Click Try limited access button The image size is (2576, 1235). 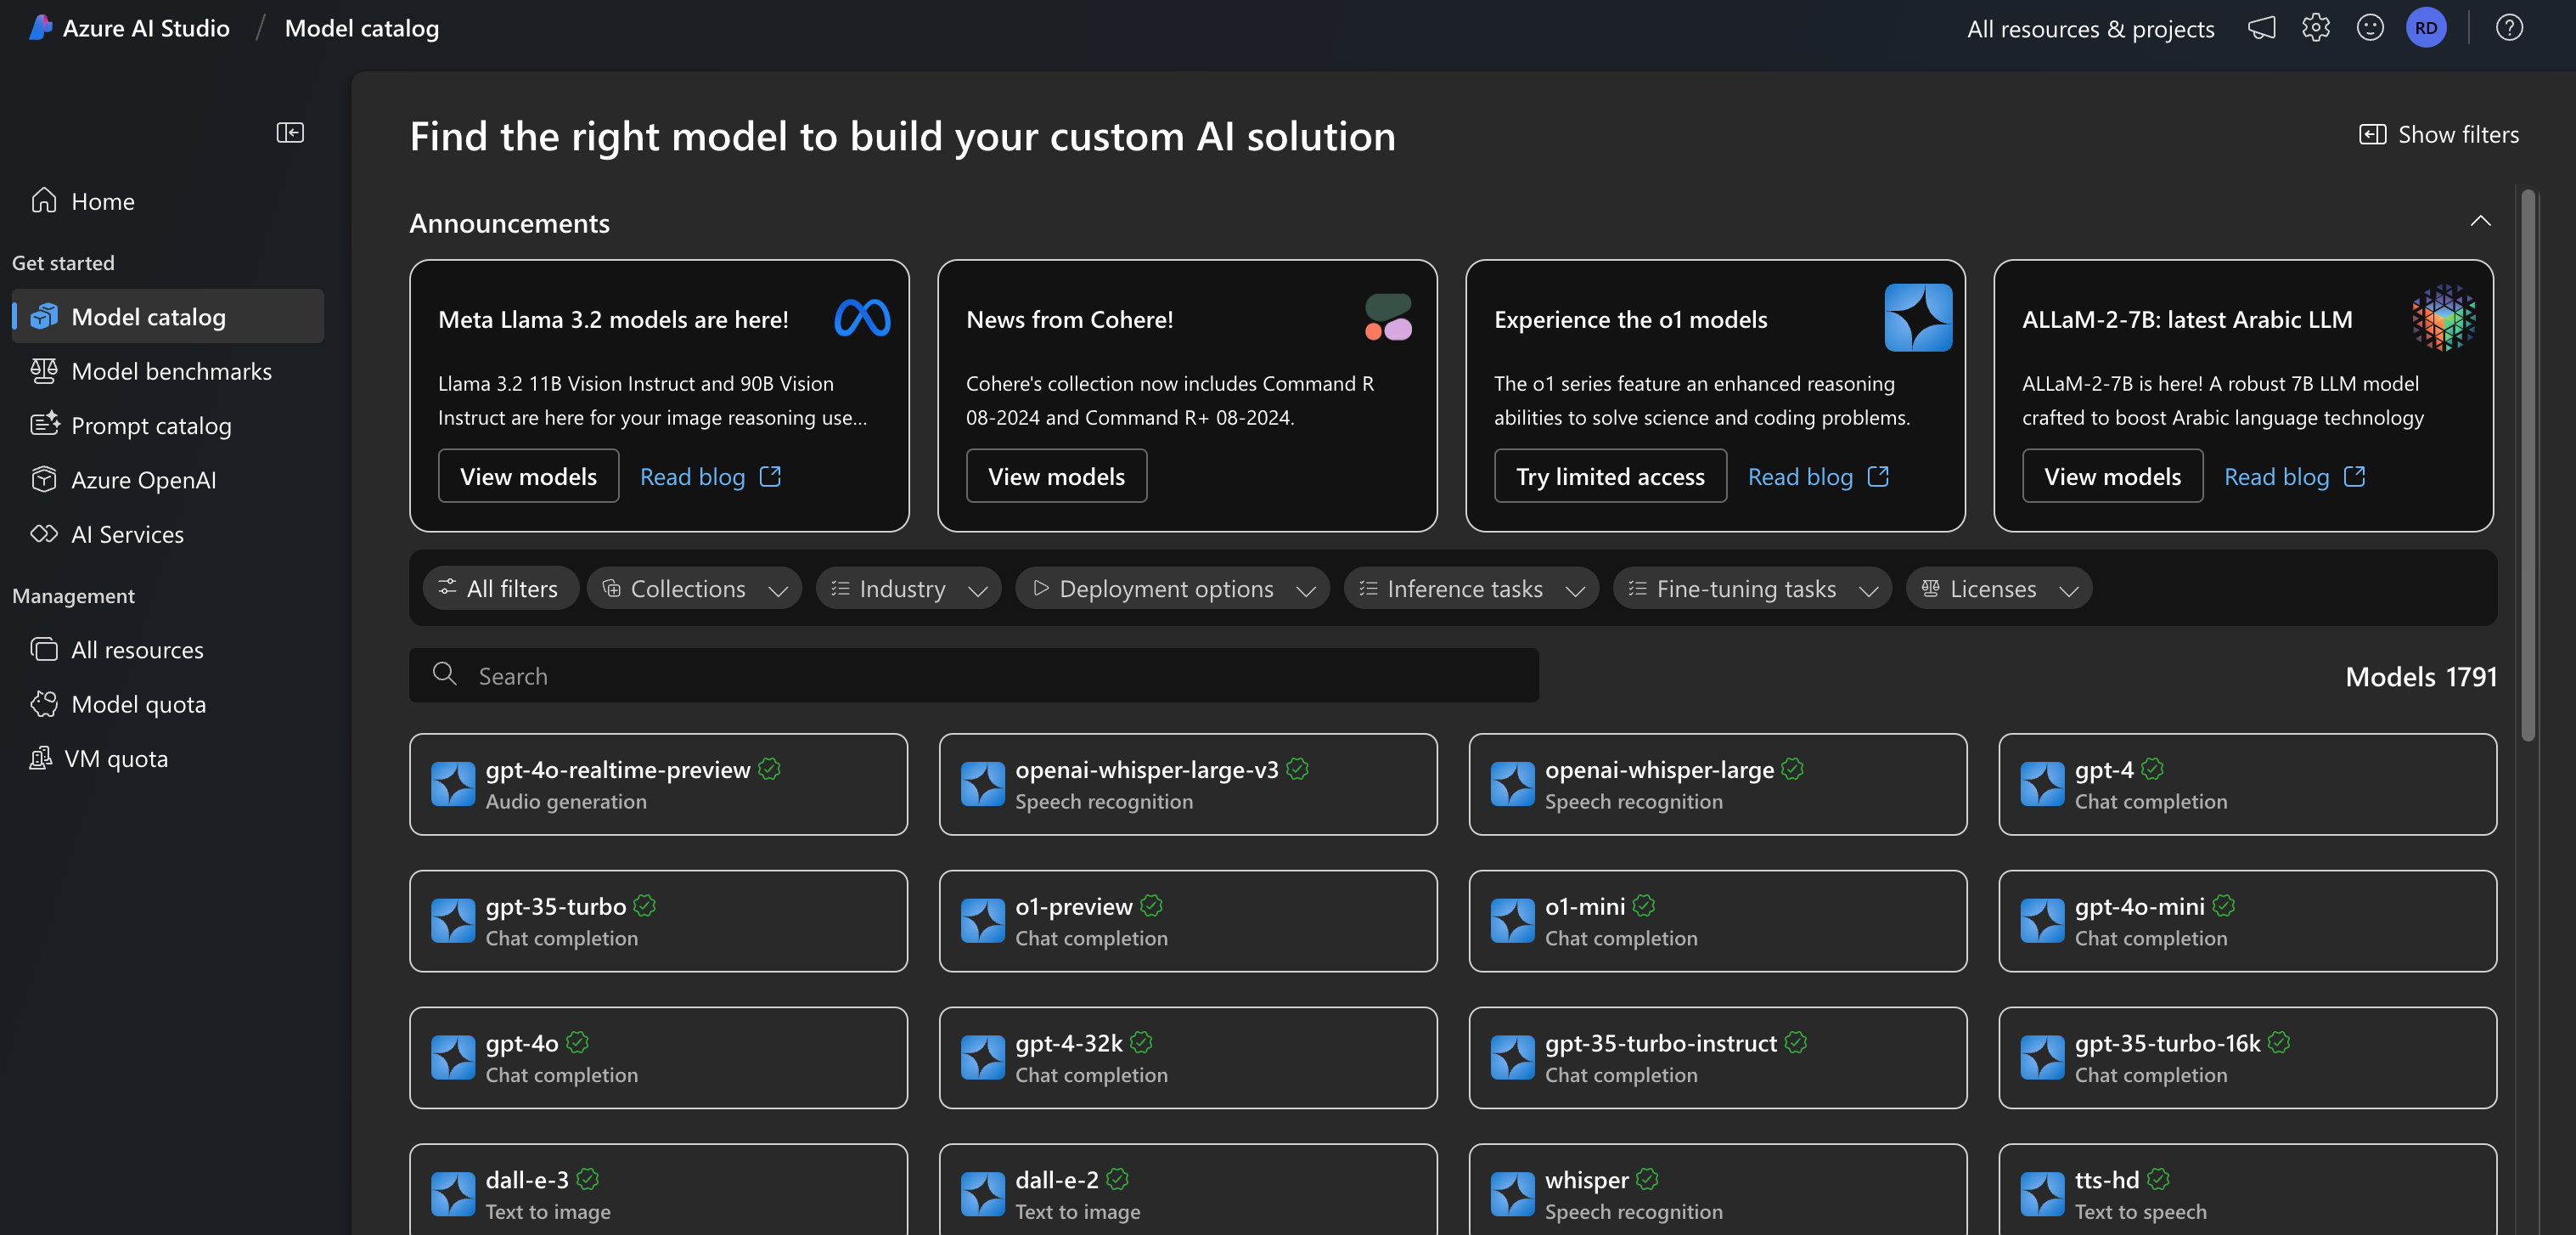coord(1610,477)
